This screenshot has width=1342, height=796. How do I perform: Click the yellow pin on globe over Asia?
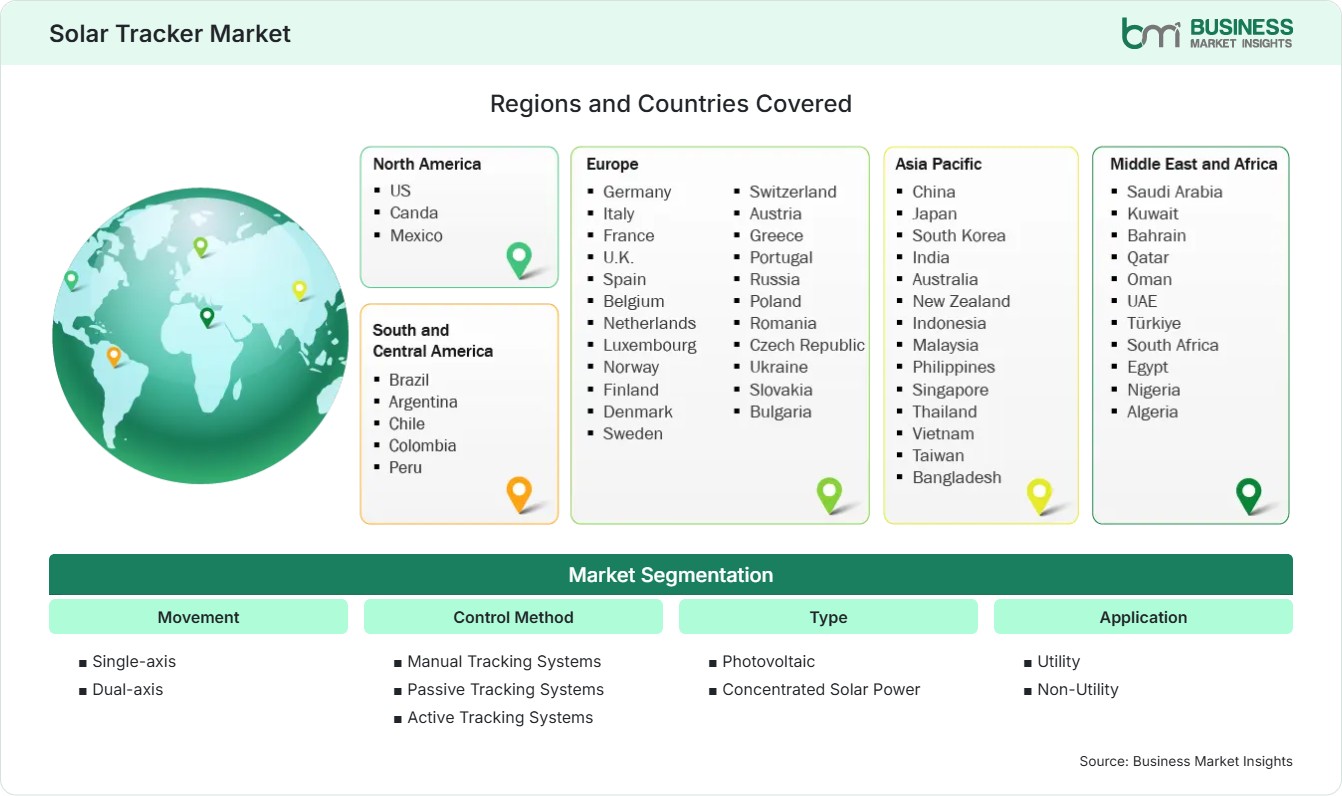coord(299,290)
